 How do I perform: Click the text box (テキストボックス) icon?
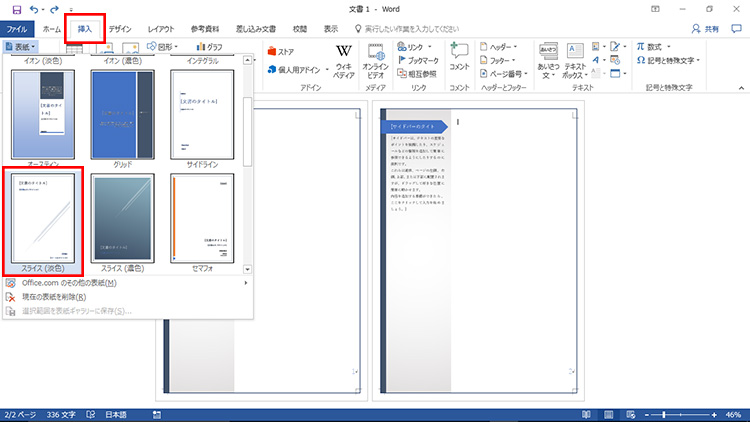click(576, 58)
